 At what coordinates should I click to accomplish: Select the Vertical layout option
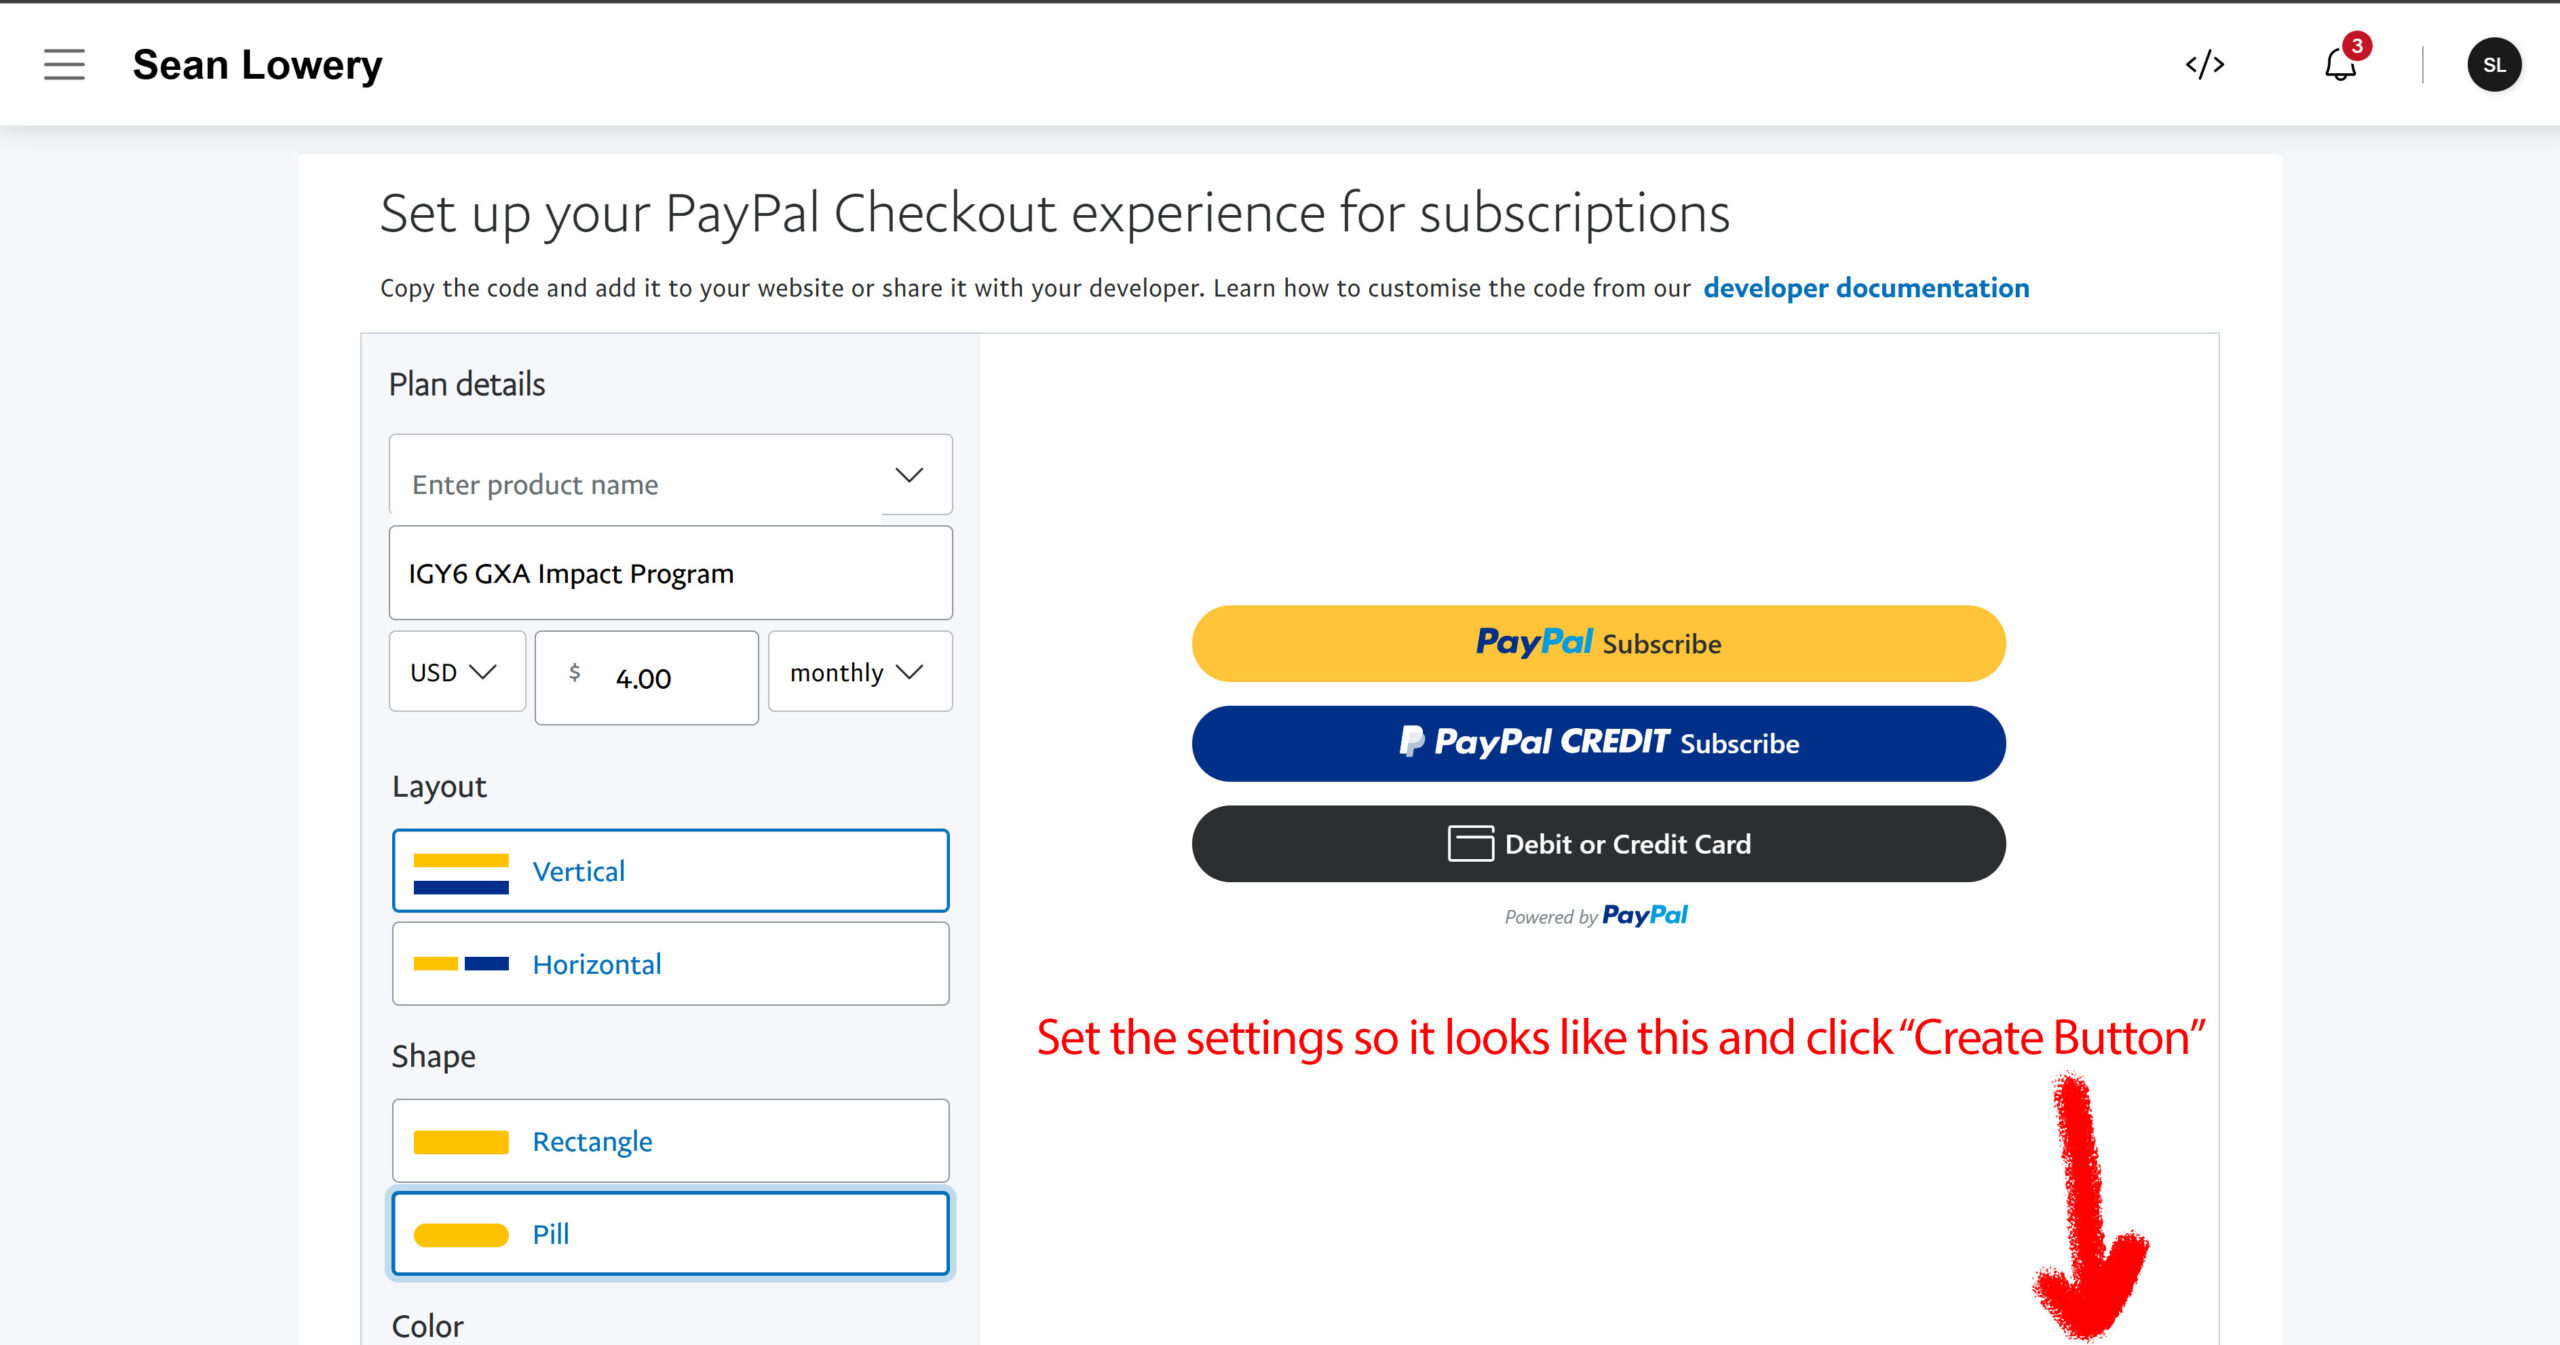point(670,871)
